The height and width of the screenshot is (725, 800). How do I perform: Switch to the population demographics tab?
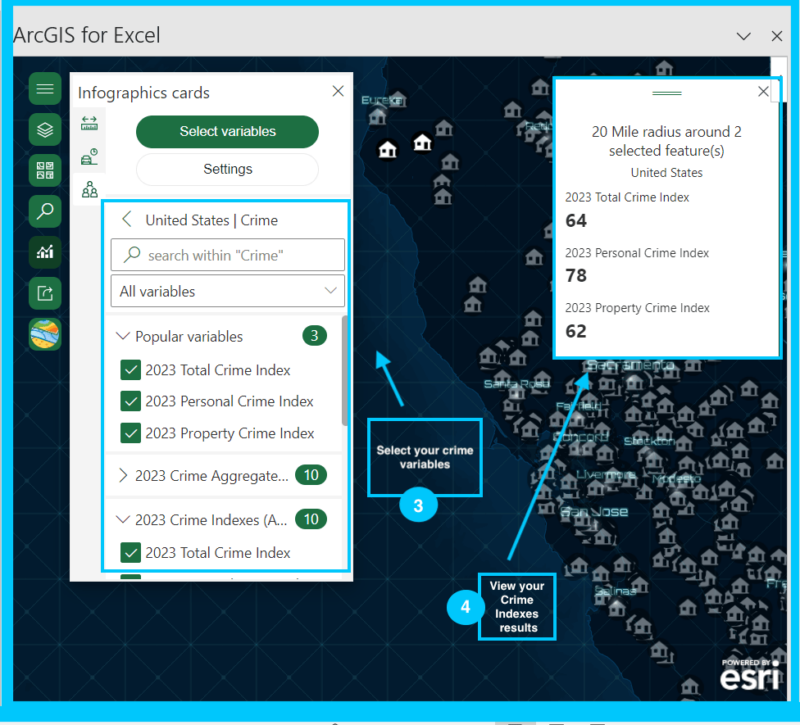tap(88, 189)
